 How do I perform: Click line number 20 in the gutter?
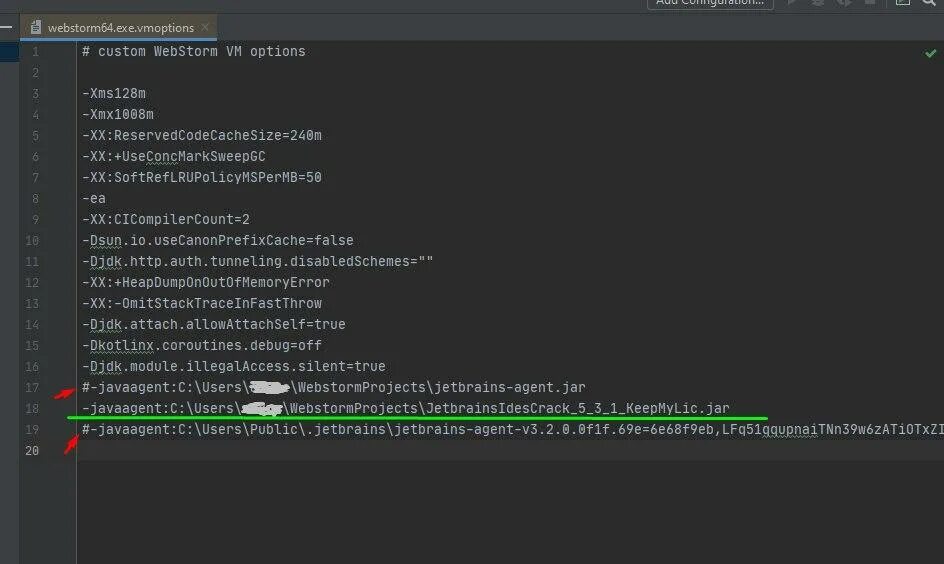tap(32, 451)
